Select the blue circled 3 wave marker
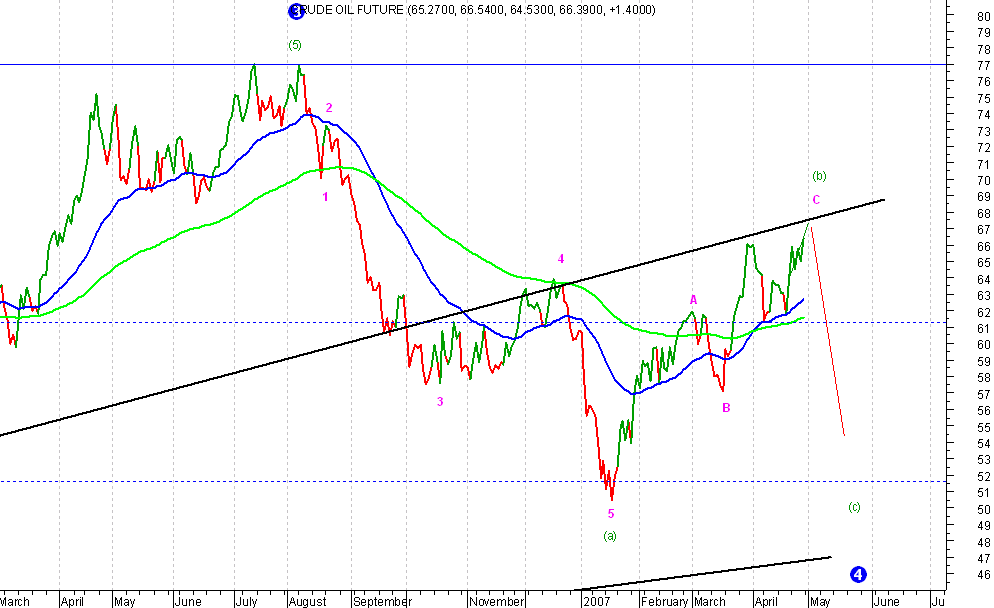Image resolution: width=994 pixels, height=608 pixels. click(296, 11)
